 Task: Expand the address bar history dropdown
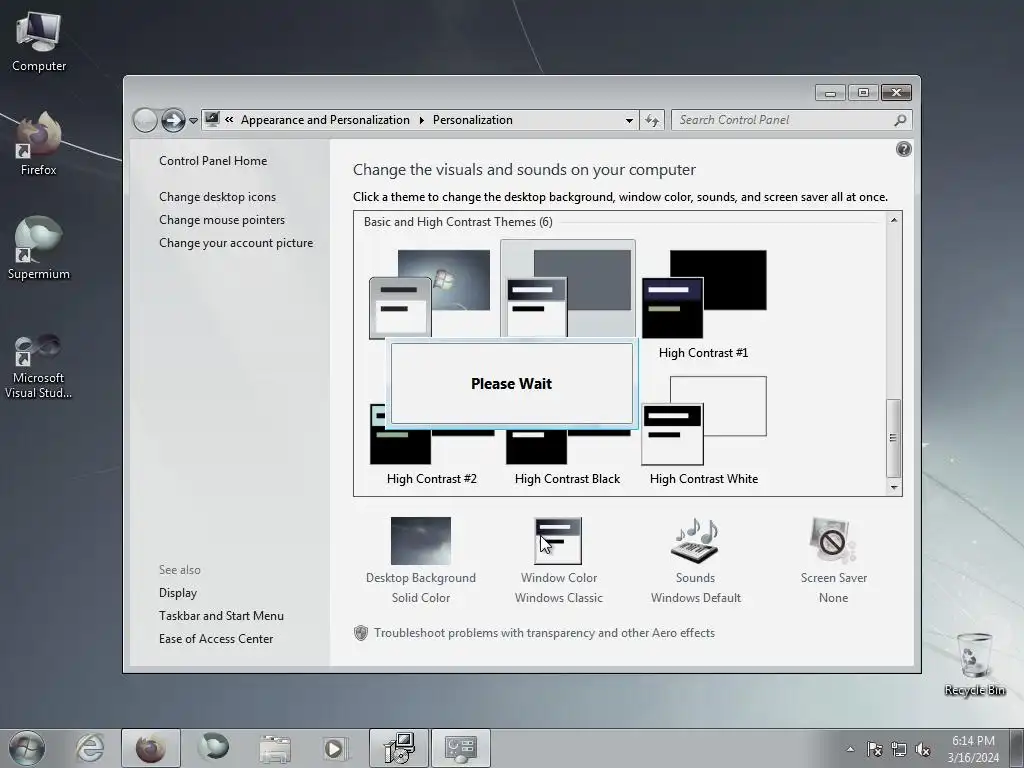tap(629, 120)
